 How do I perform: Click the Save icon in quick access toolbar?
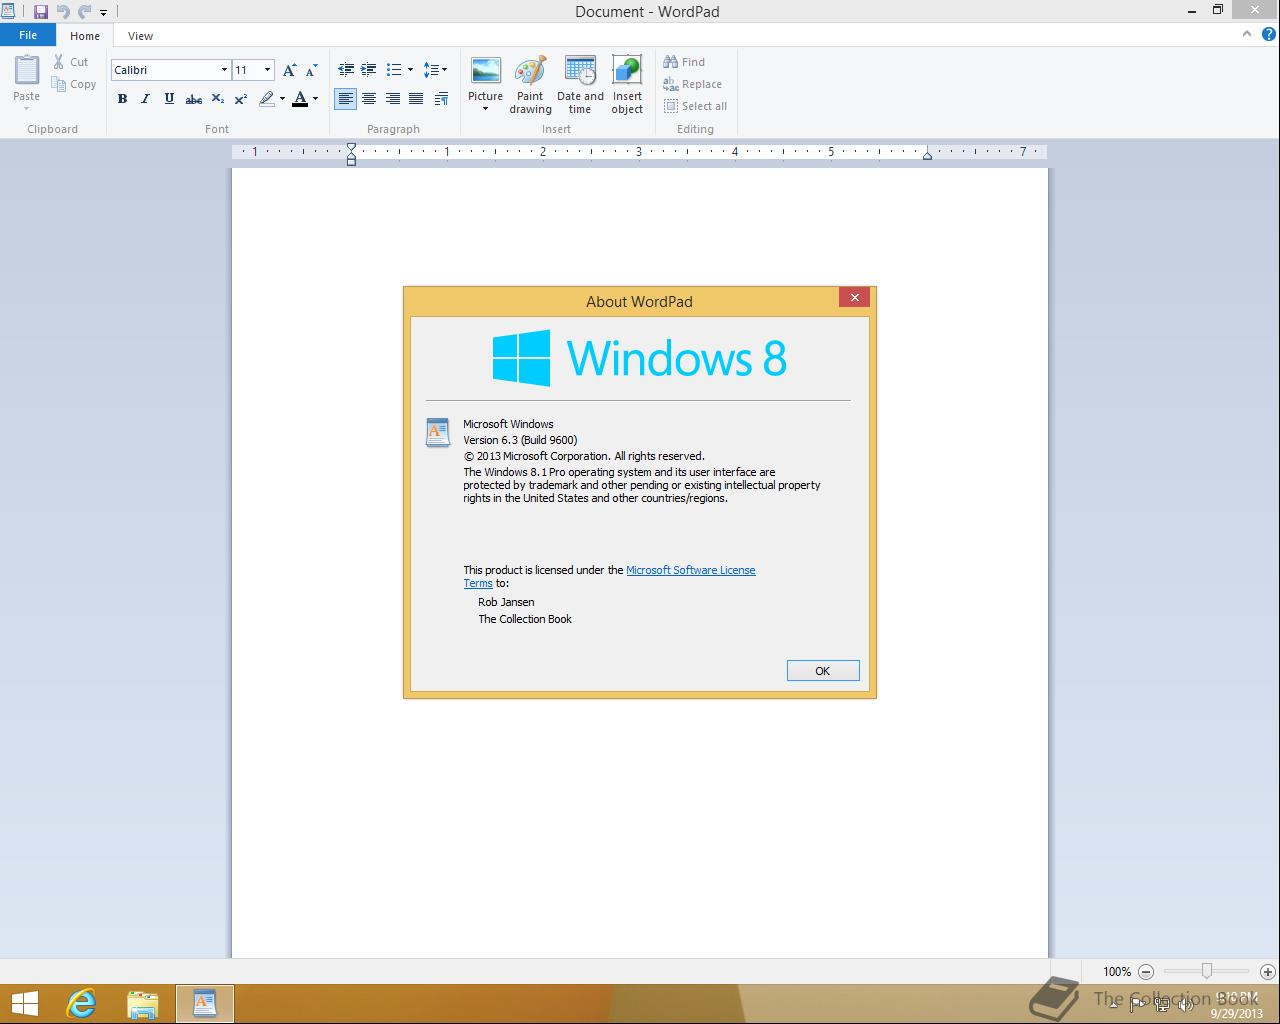pos(41,12)
